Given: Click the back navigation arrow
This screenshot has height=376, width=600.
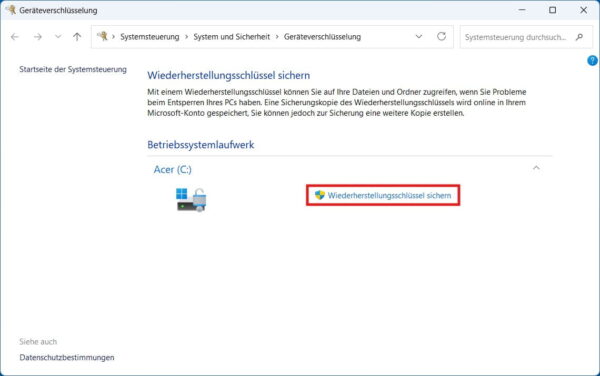Looking at the screenshot, I should (15, 37).
